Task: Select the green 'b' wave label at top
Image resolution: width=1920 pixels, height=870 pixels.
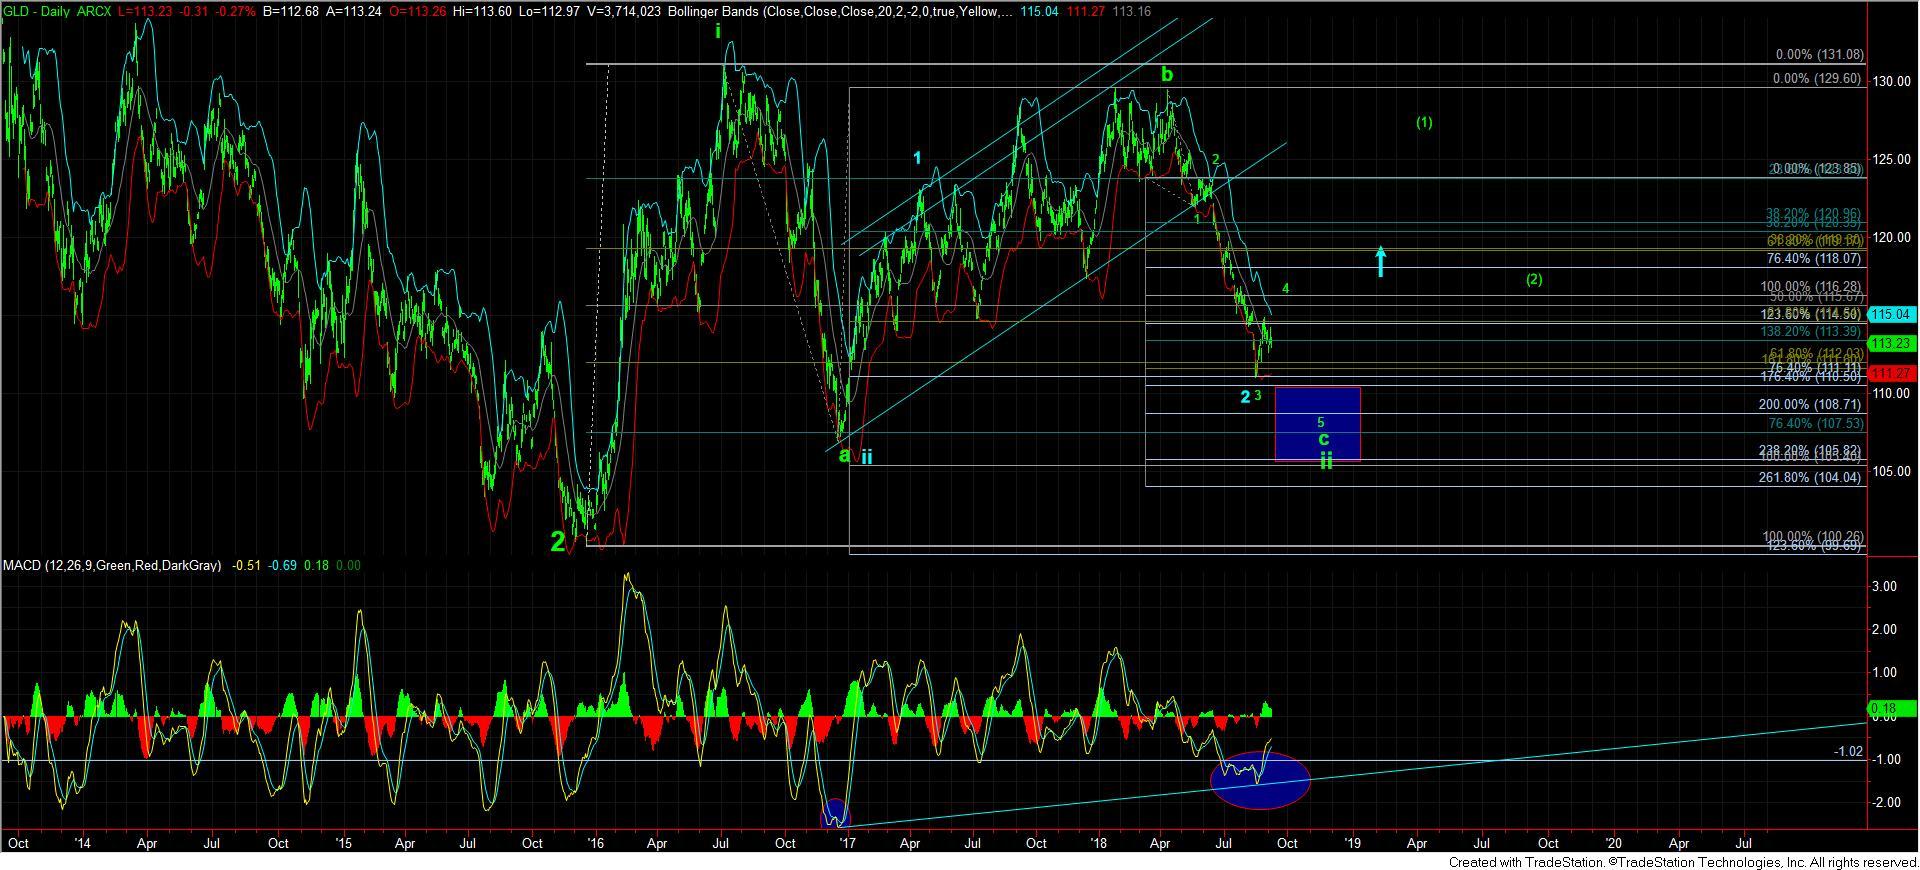Action: 1167,74
